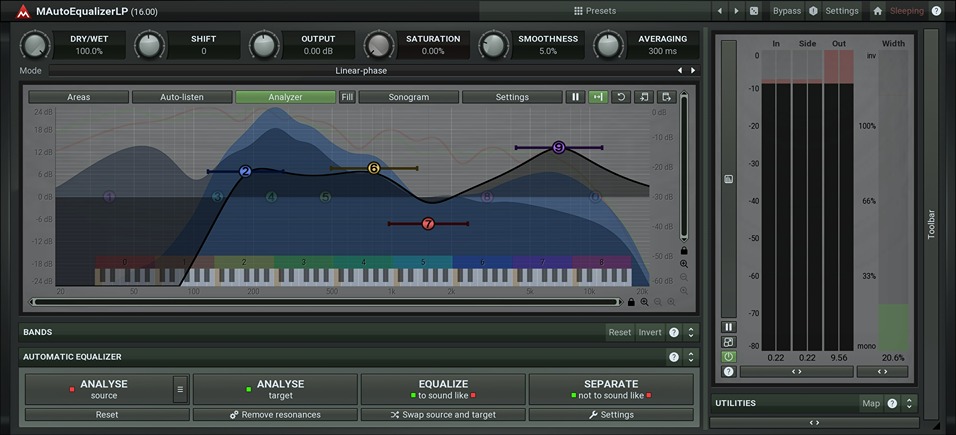Toggle the analyzer Fill option
956x435 pixels.
click(347, 97)
